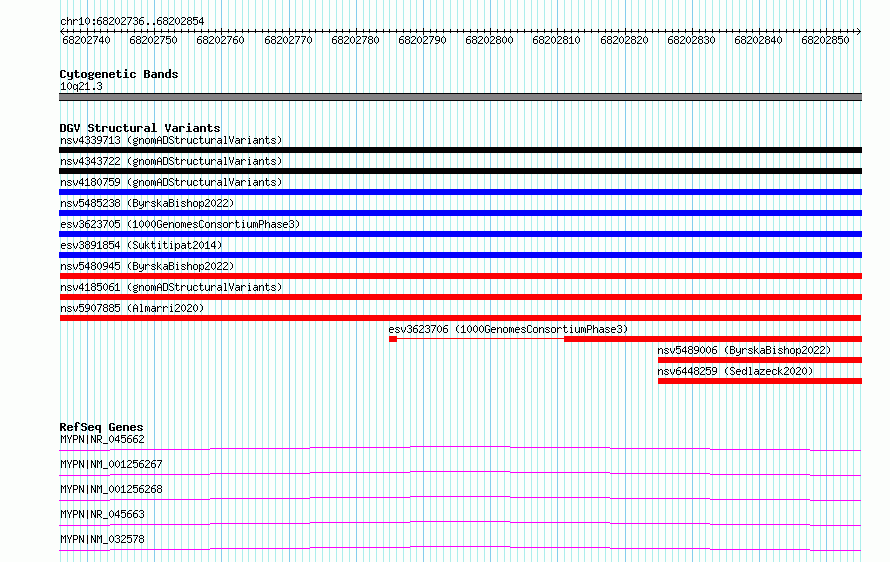Click ruler position 68202810

pyautogui.click(x=556, y=40)
